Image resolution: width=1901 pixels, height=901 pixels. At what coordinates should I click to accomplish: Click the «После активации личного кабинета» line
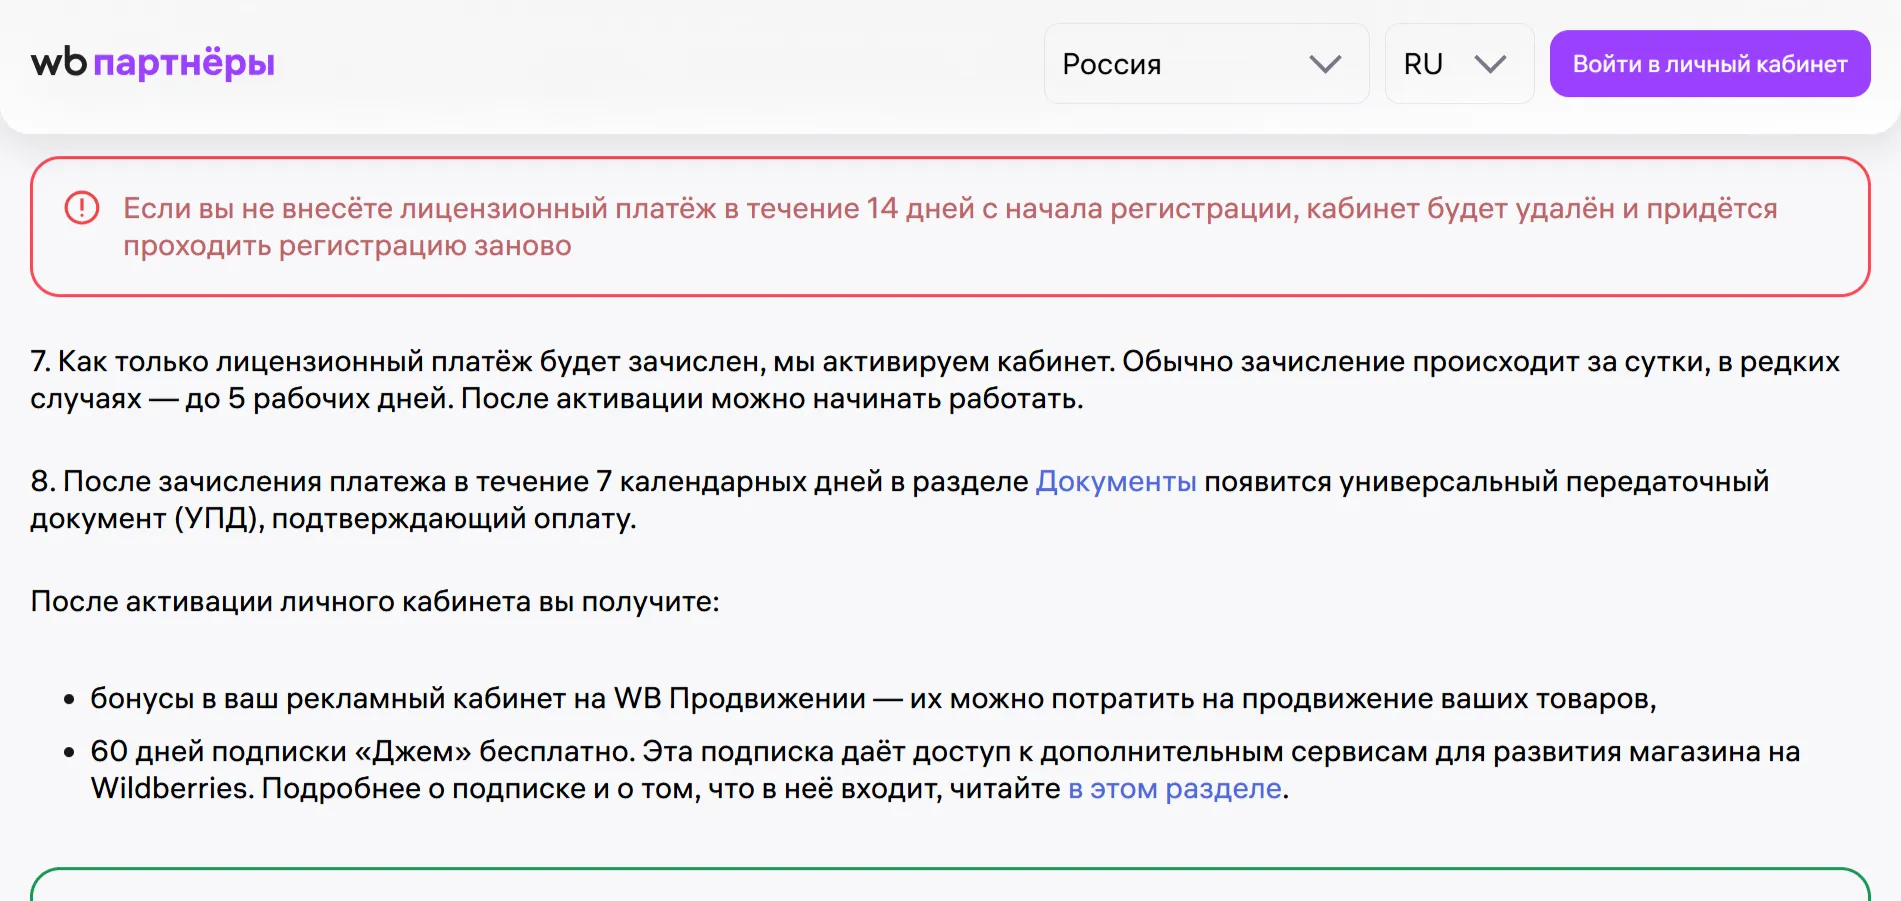coord(374,601)
